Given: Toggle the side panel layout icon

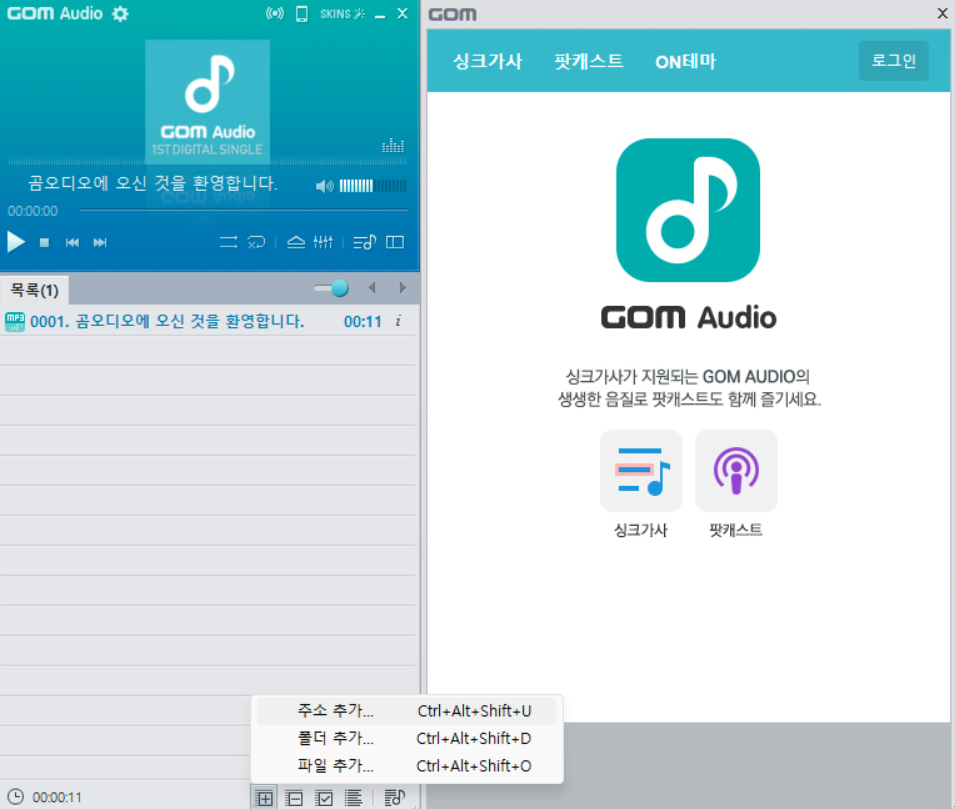Looking at the screenshot, I should (395, 242).
